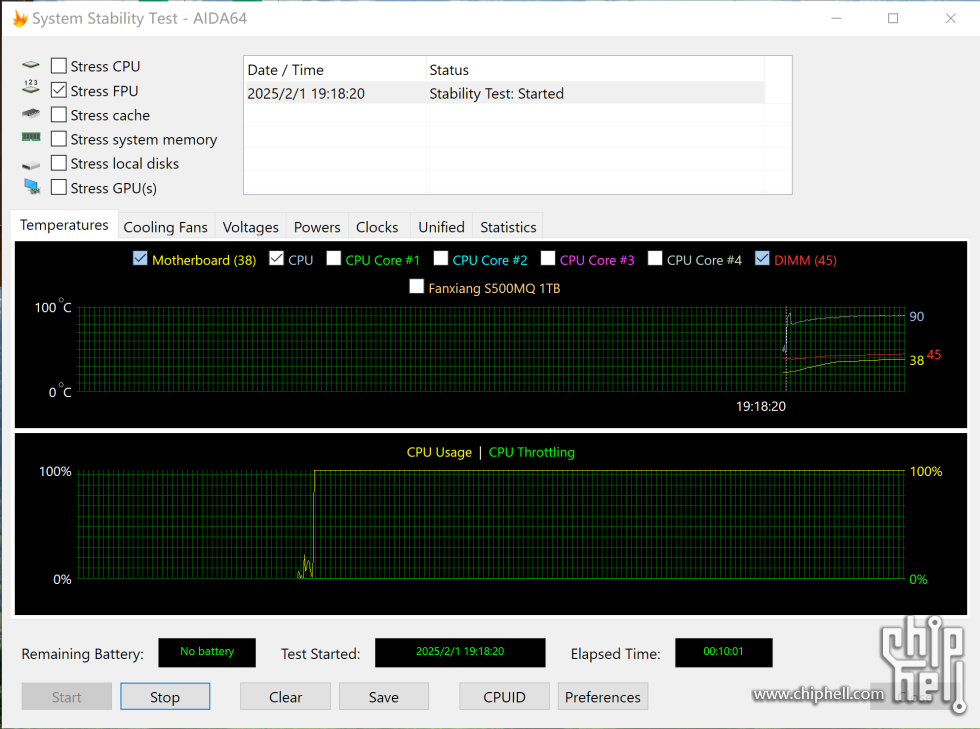Open Preferences
This screenshot has height=729, width=980.
pyautogui.click(x=603, y=696)
